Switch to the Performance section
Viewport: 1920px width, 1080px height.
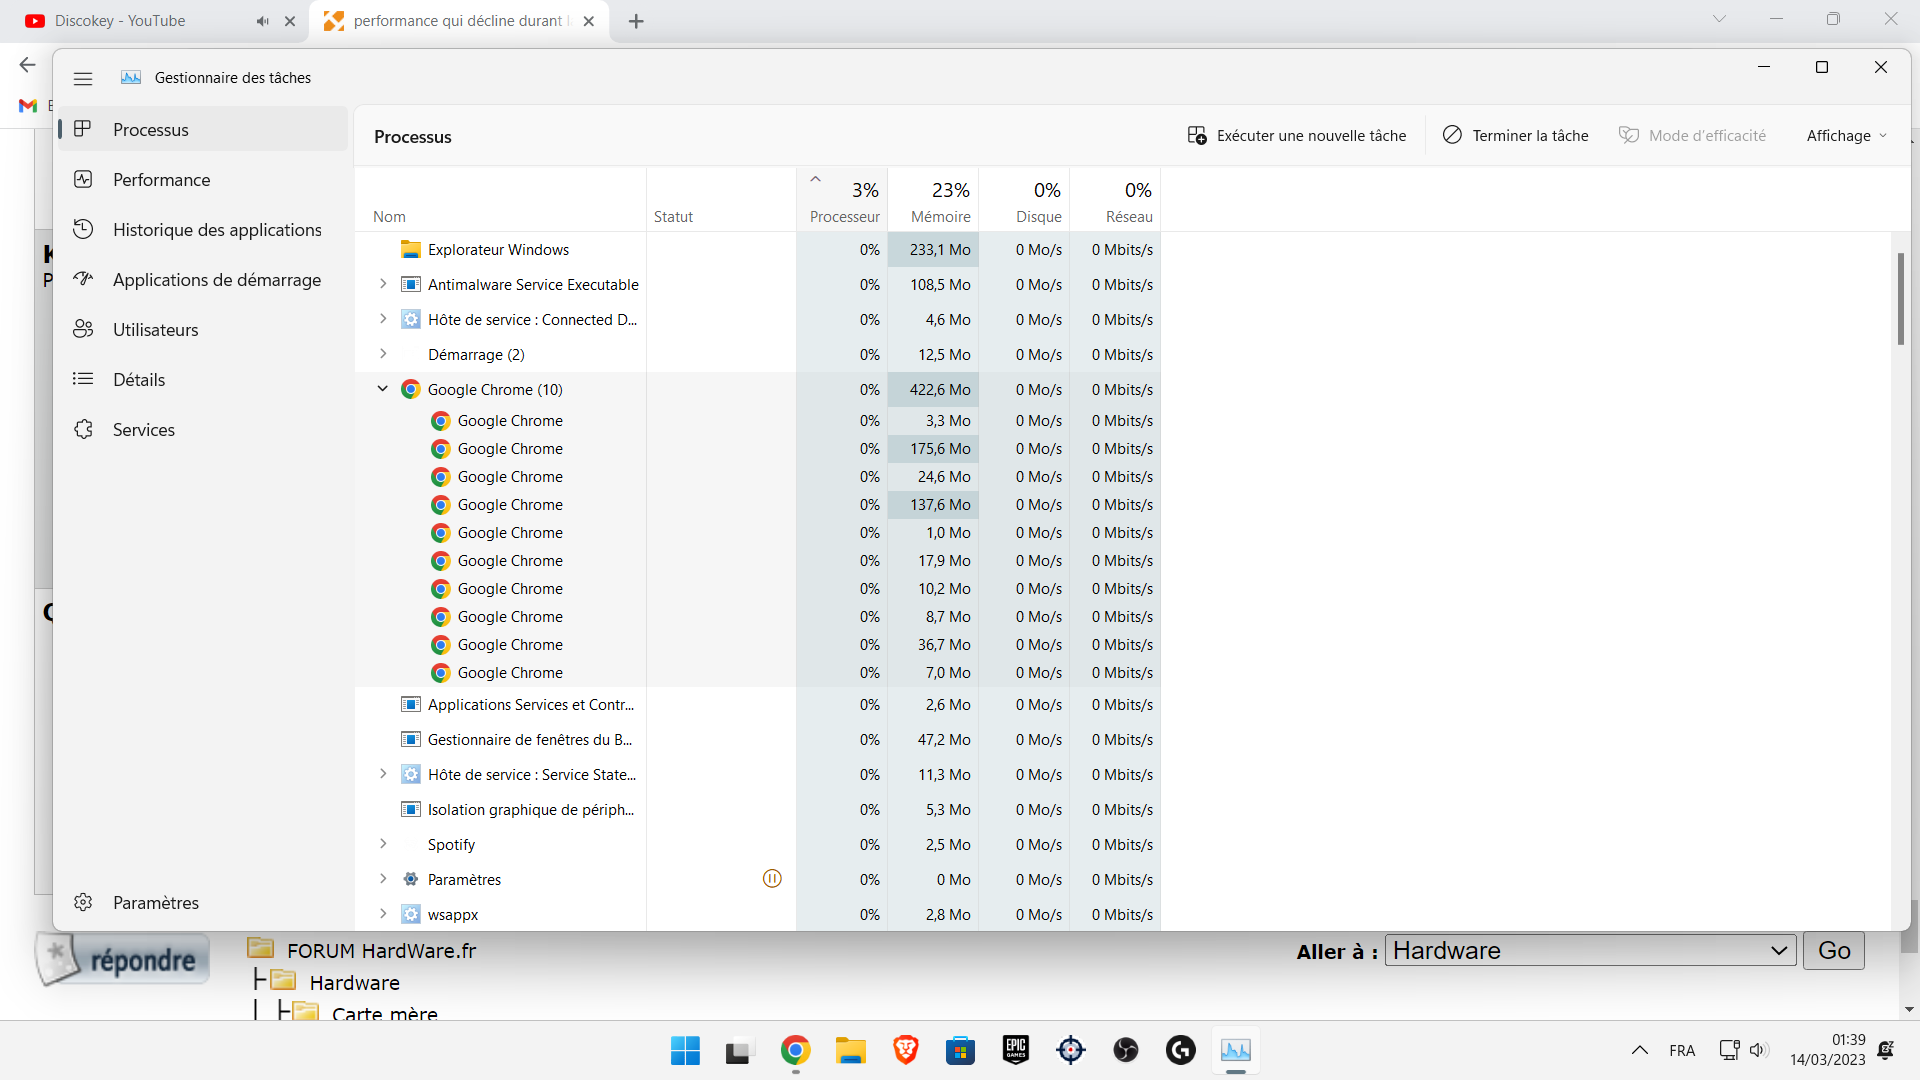[x=203, y=179]
